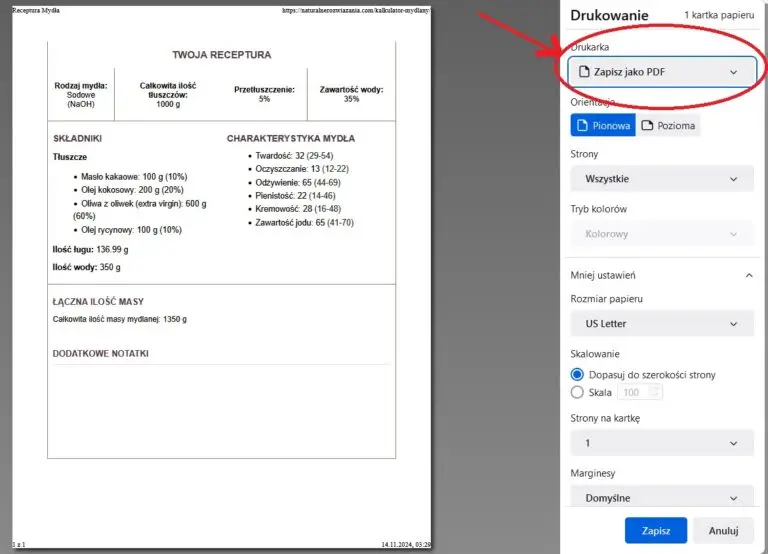Click the page URL in the preview header

coord(357,10)
